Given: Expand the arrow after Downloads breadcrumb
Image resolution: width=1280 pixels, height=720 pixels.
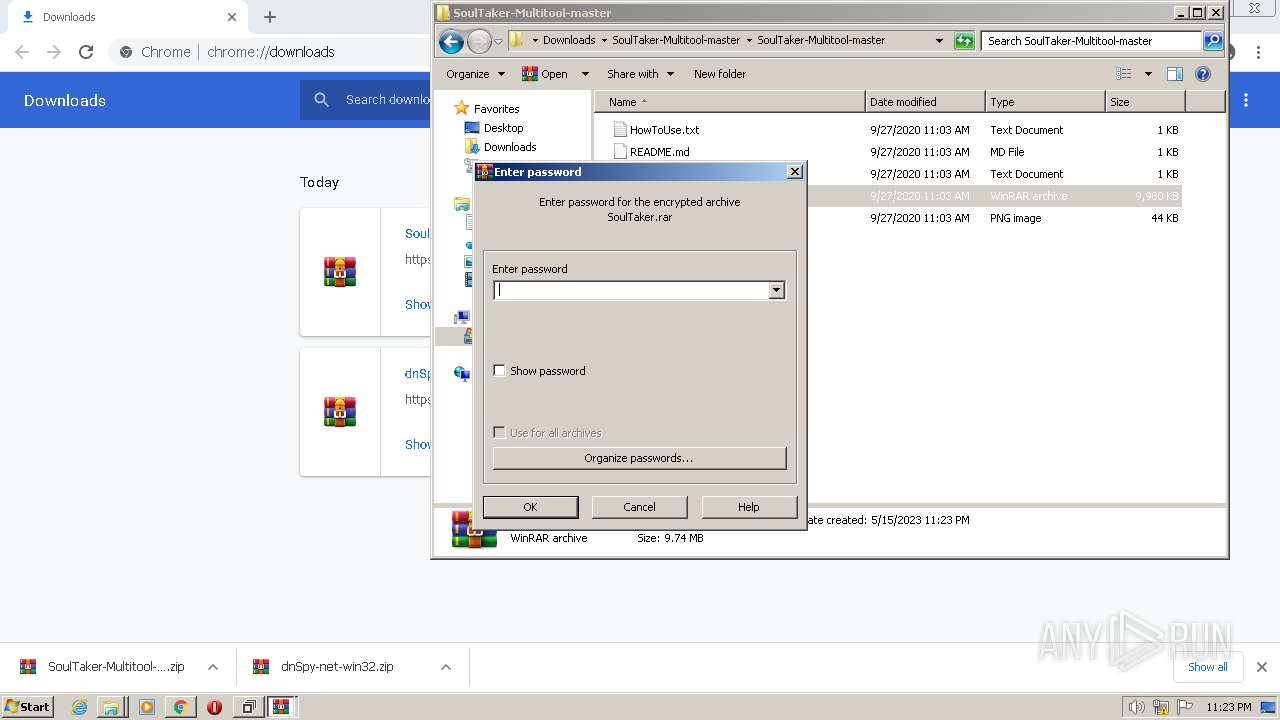Looking at the screenshot, I should (x=604, y=41).
